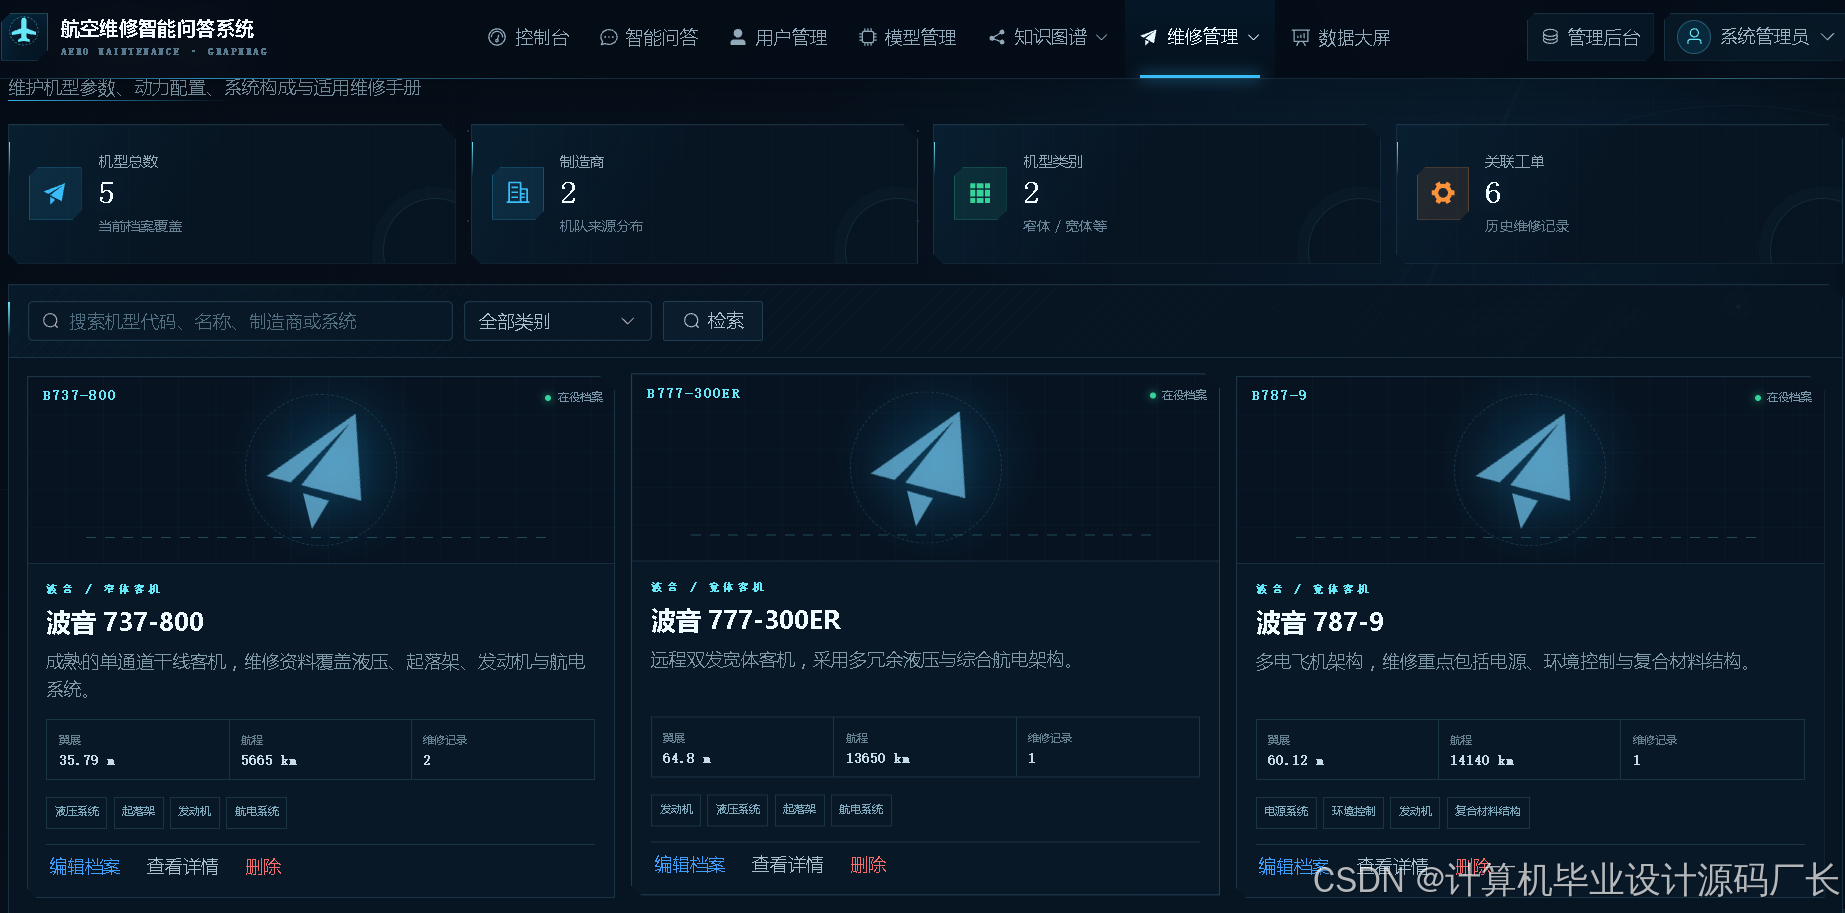
Task: Expand the 维修管理 menu chevron
Action: (1254, 37)
